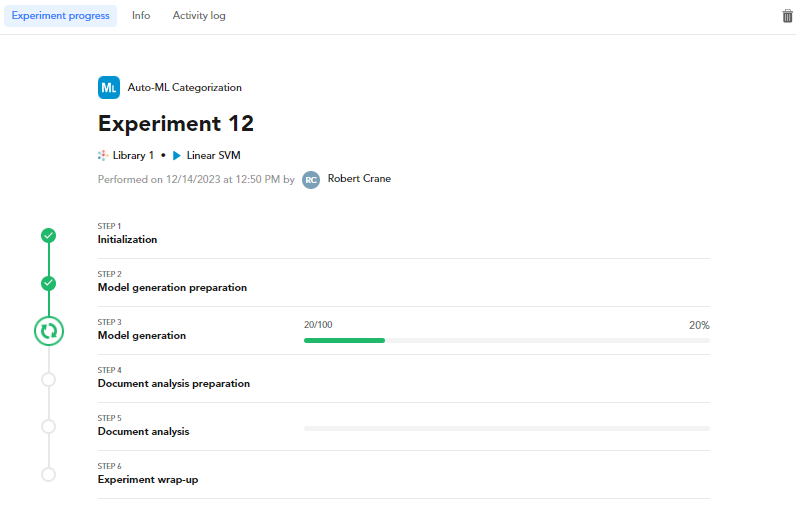This screenshot has width=796, height=513.
Task: Click the Initialization green checkmark icon
Action: point(48,235)
